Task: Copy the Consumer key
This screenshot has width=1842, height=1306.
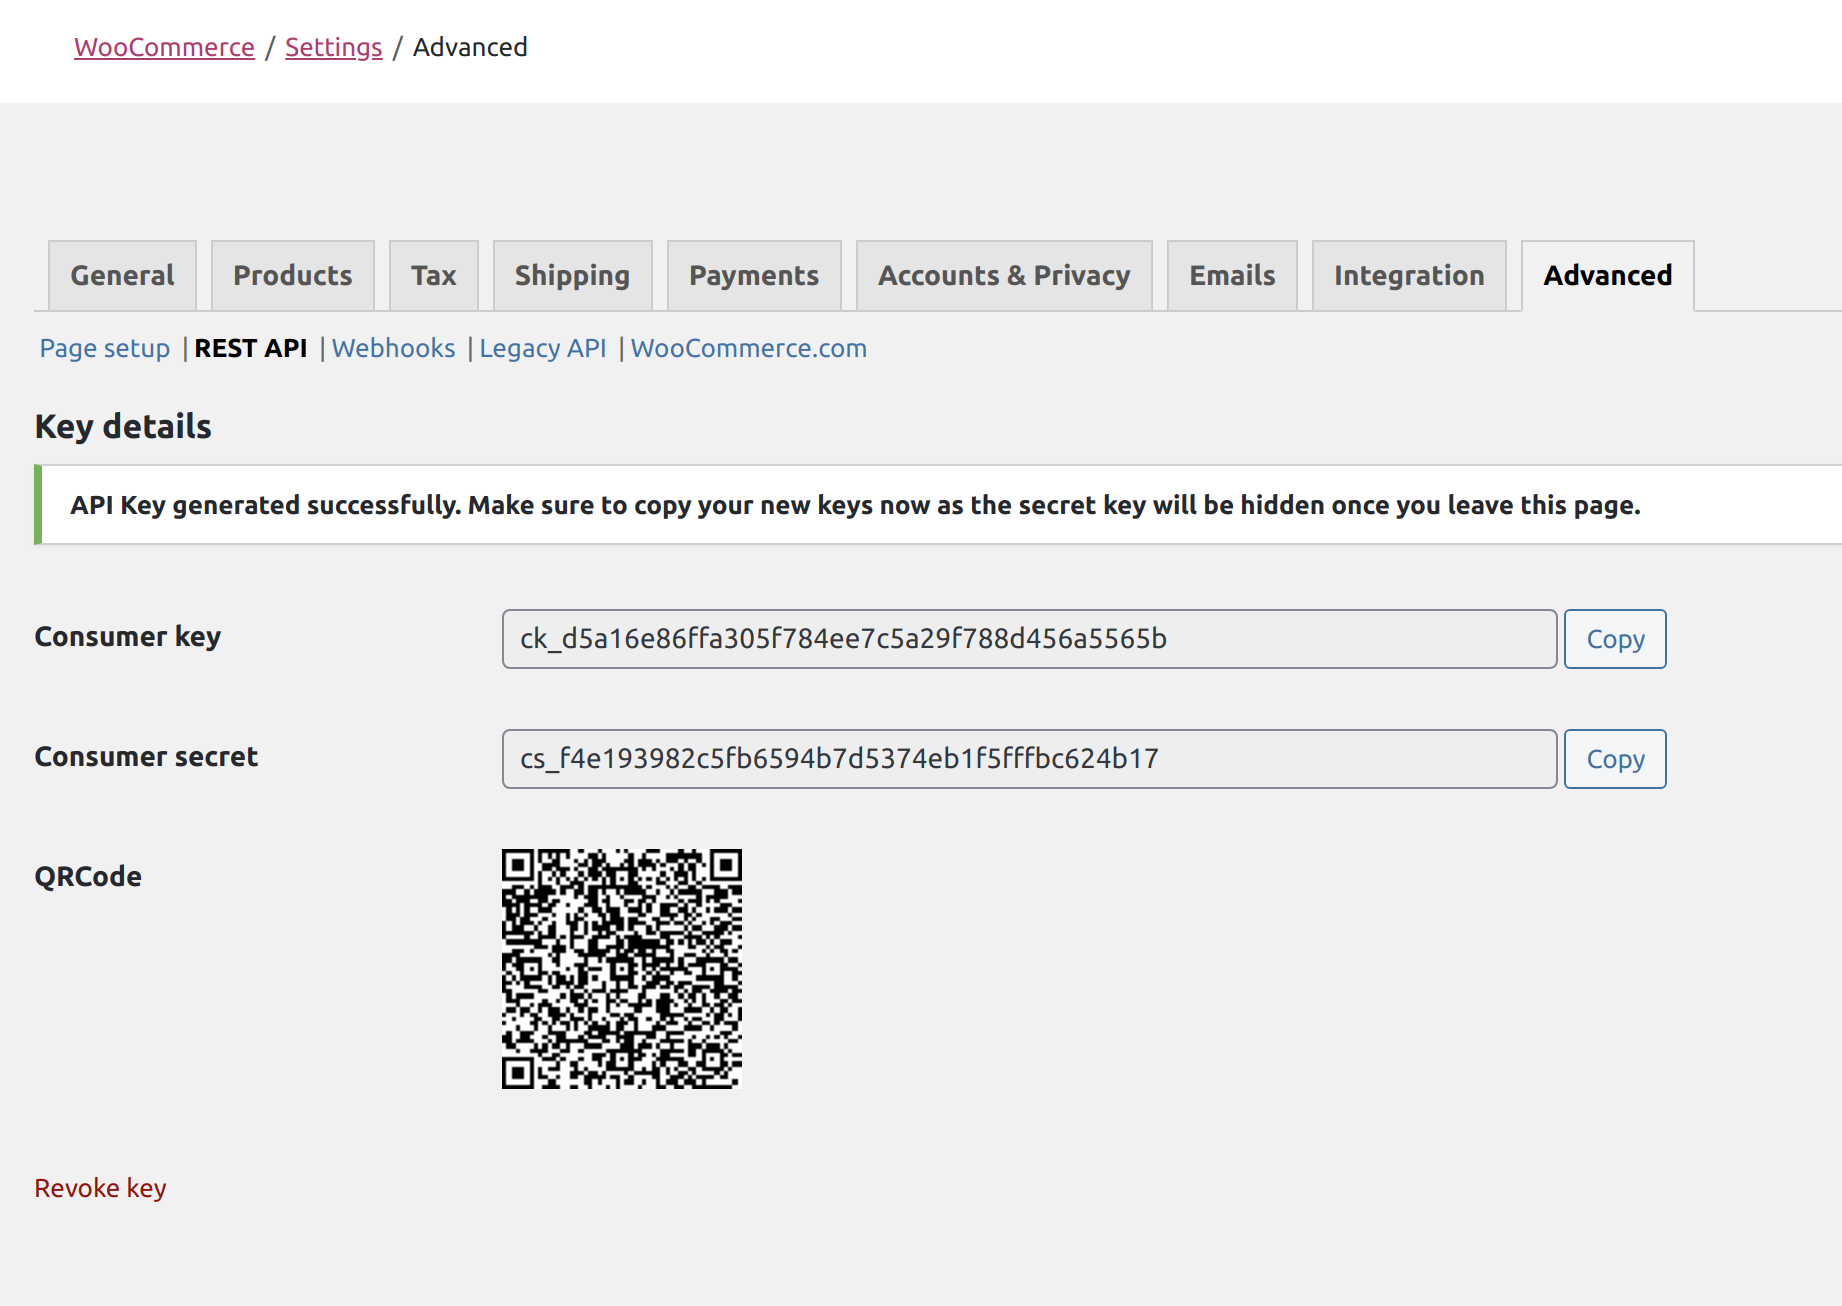Action: [1615, 639]
